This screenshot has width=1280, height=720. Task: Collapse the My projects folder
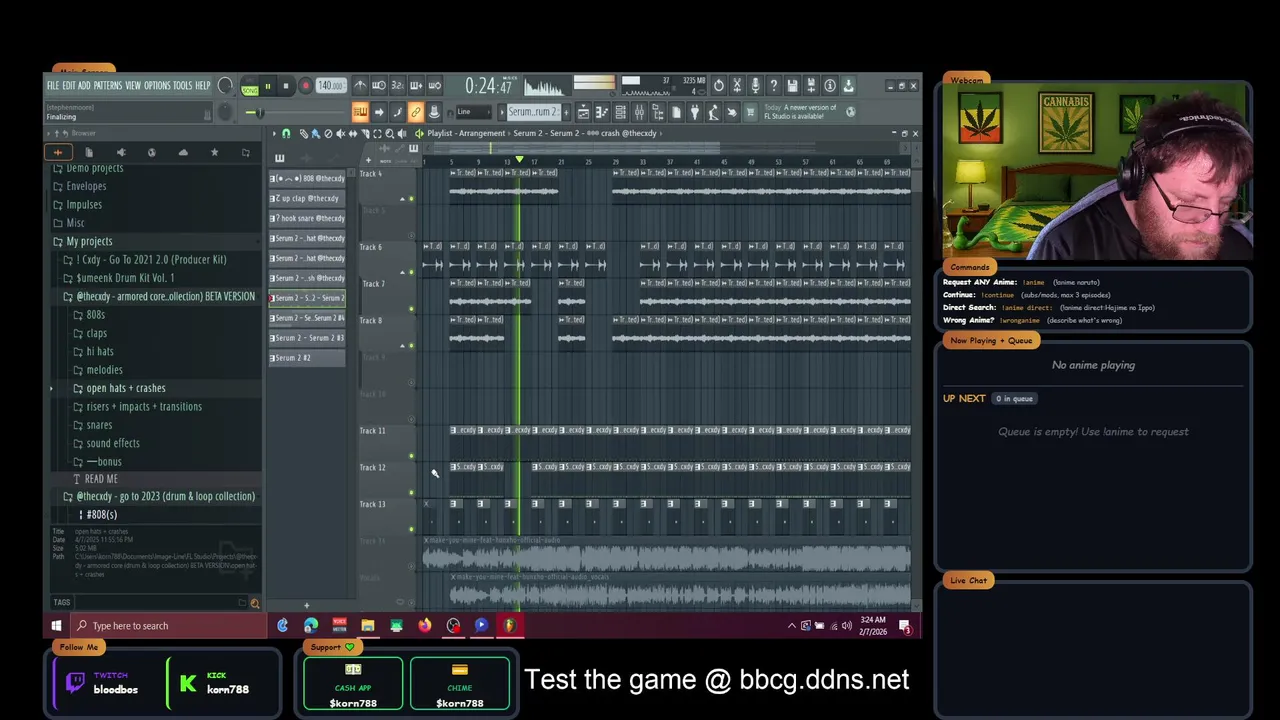coord(88,241)
